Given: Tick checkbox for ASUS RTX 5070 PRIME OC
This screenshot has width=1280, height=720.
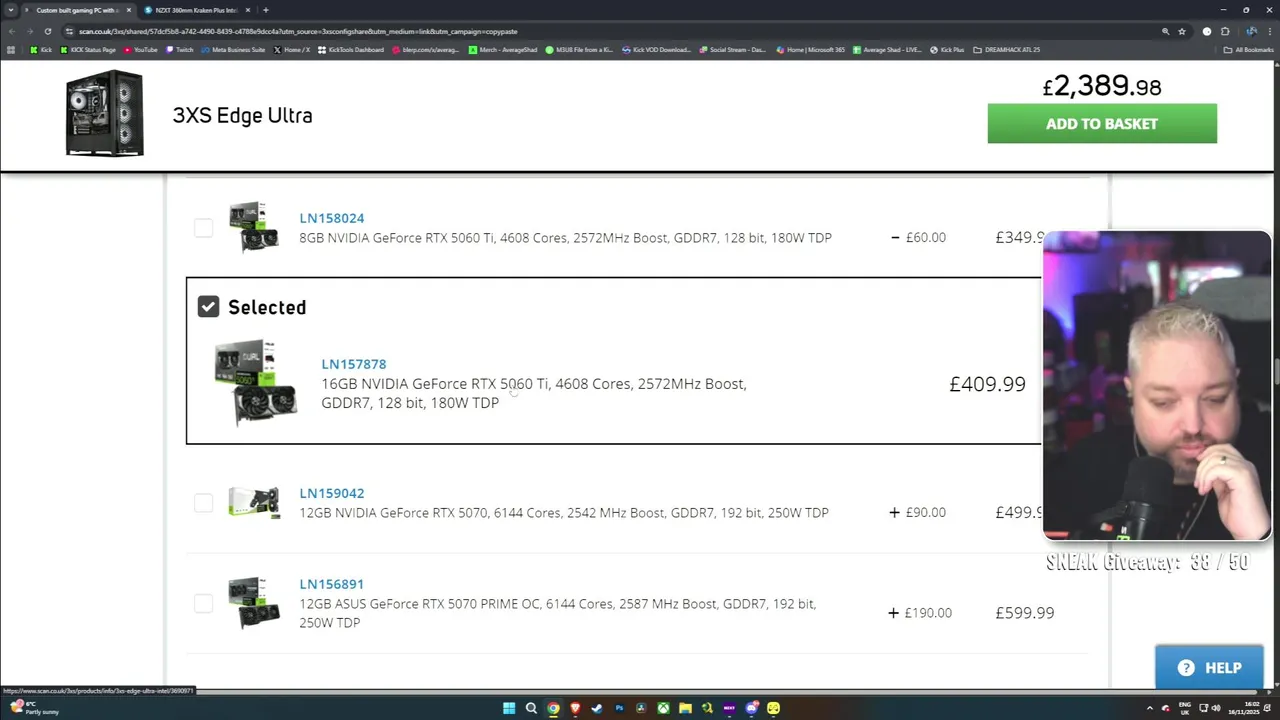Looking at the screenshot, I should tap(203, 603).
